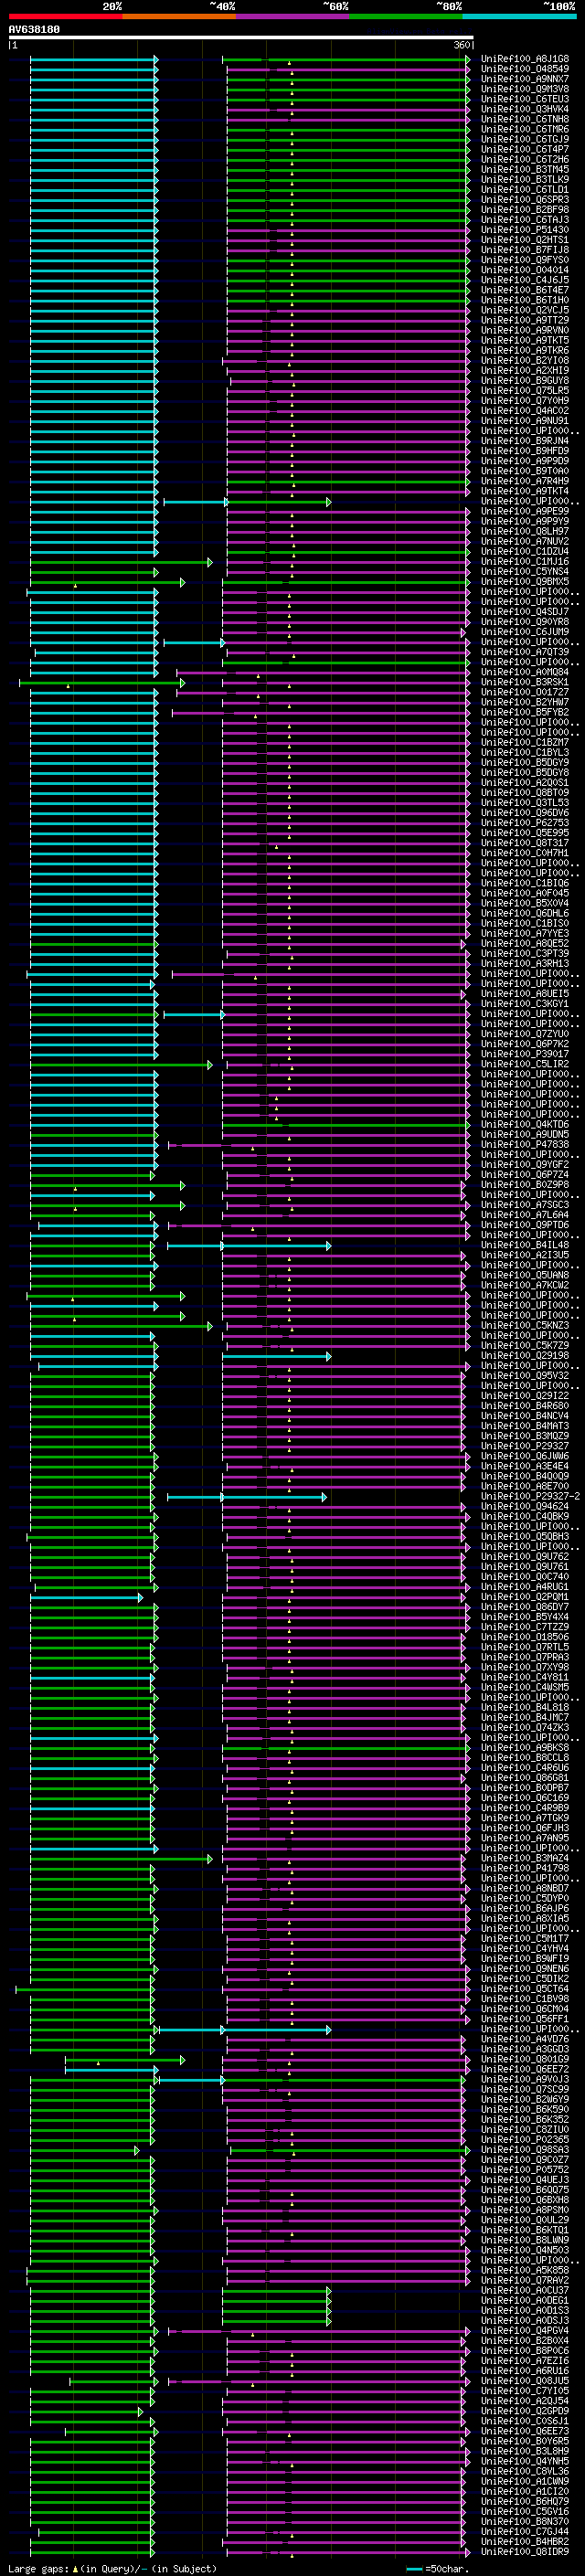This screenshot has width=585, height=2576.
Task: Select the UniRef100_C1BZM7 label
Action: coord(525,743)
